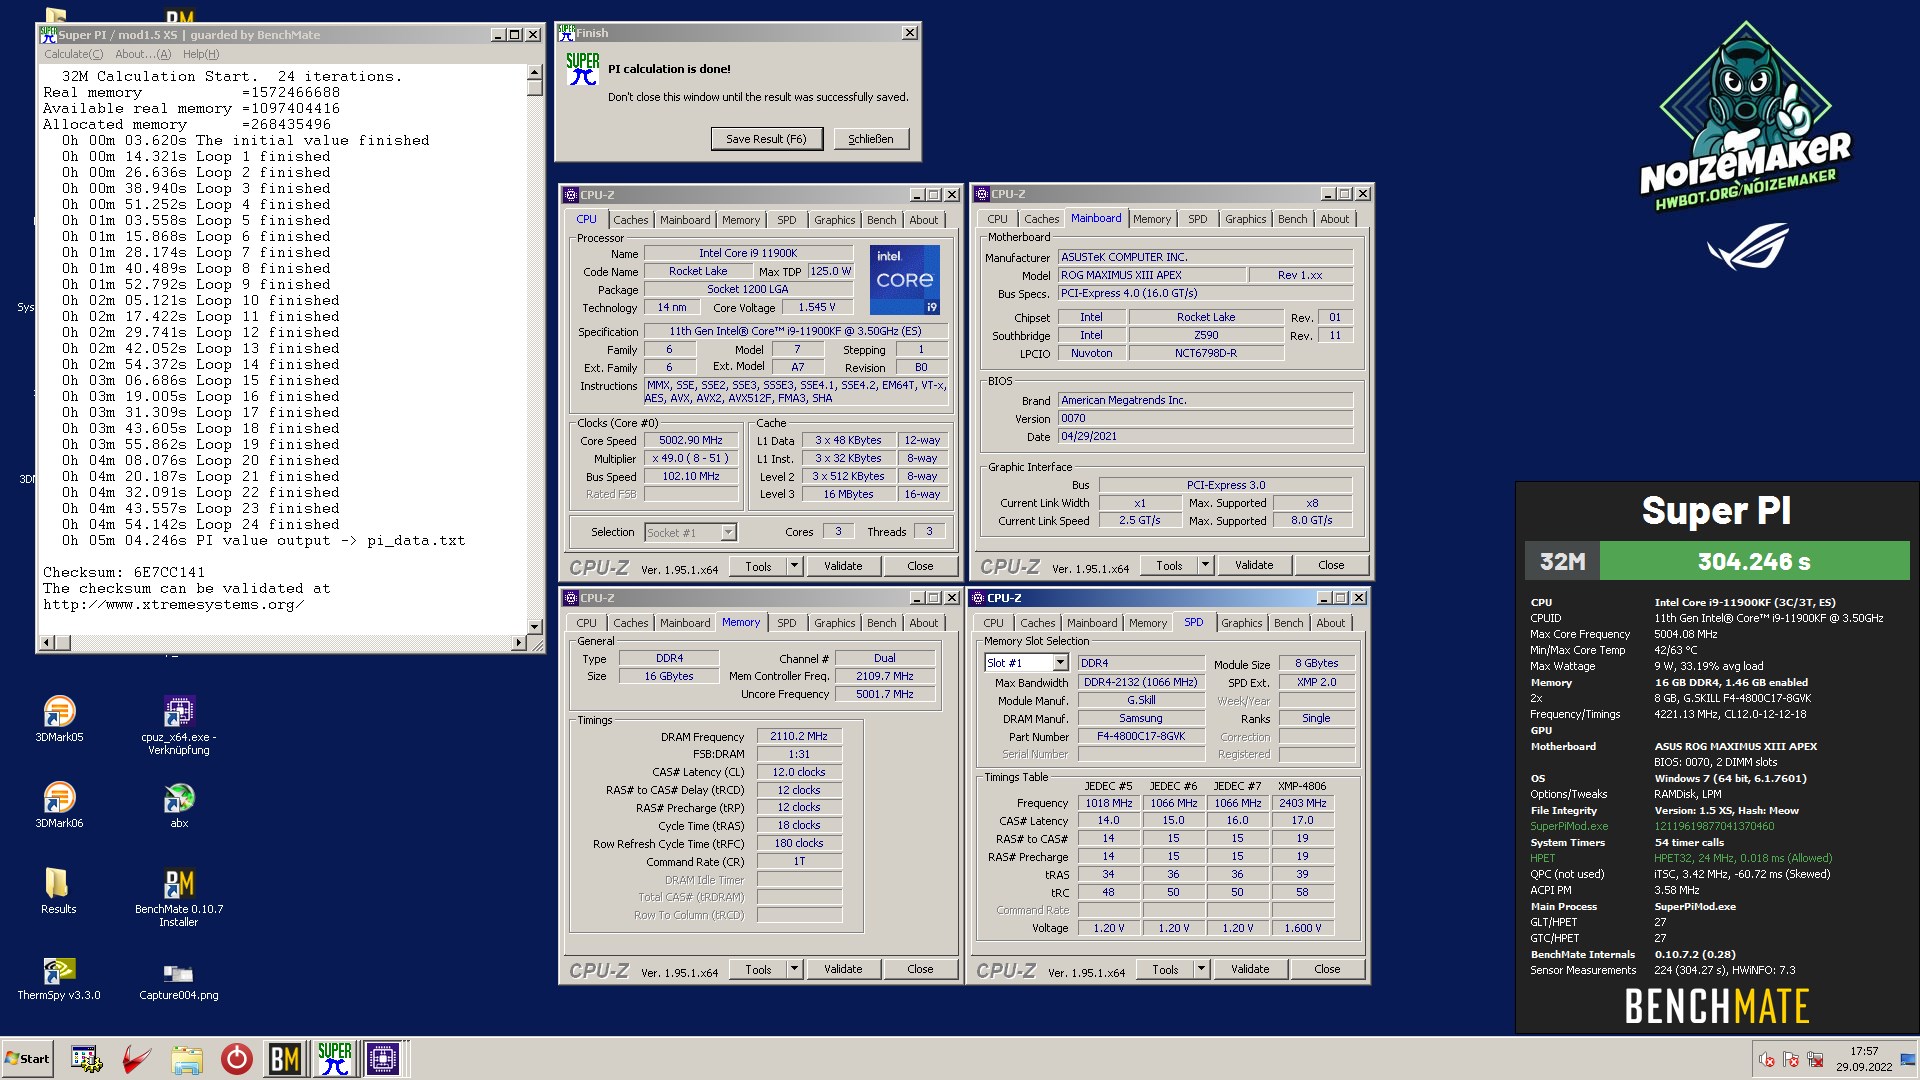
Task: Click the Super PI window title icon
Action: pos(48,35)
